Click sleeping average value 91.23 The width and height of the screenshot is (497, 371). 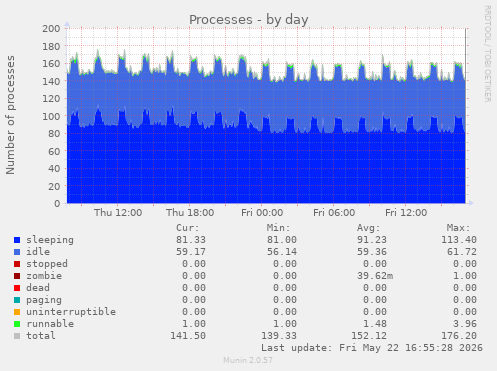(x=372, y=240)
